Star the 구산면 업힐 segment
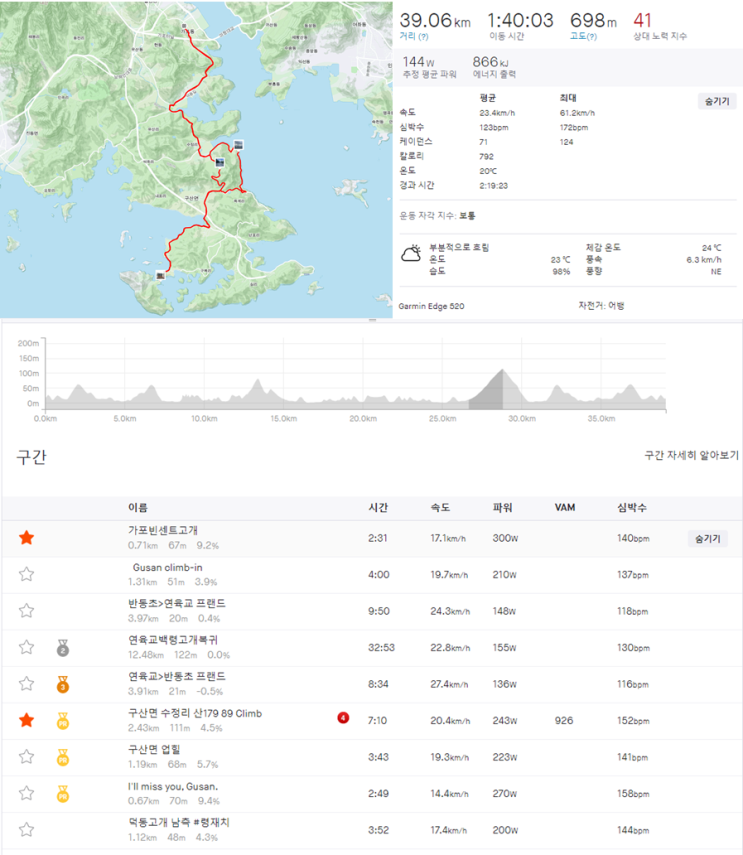743x855 pixels. click(26, 757)
